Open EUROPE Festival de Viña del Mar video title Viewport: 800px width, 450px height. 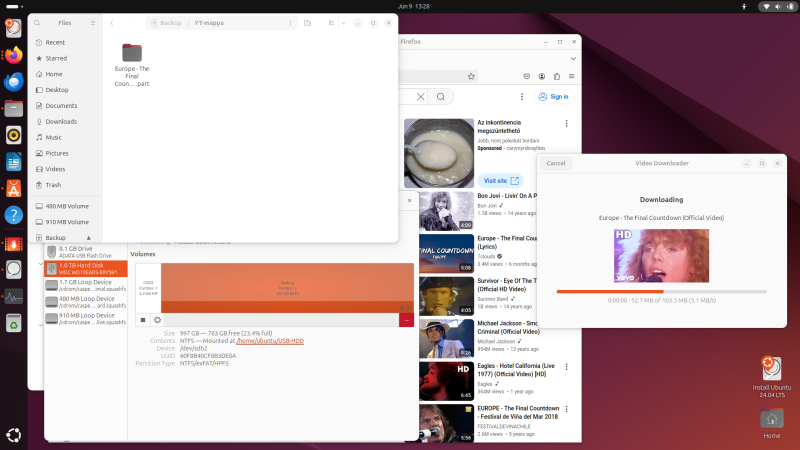click(x=518, y=412)
